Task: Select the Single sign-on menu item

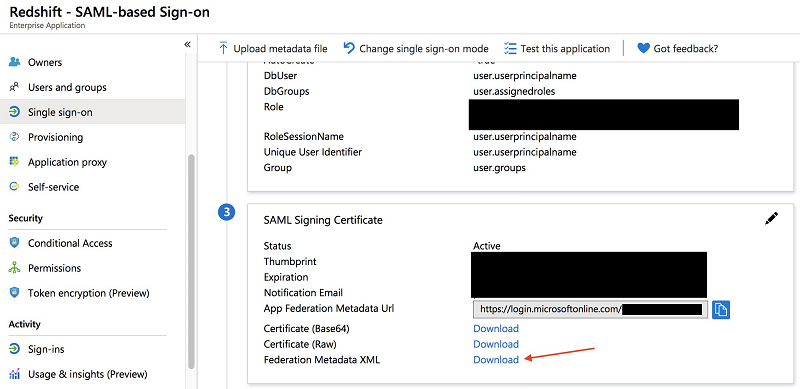Action: pos(92,112)
